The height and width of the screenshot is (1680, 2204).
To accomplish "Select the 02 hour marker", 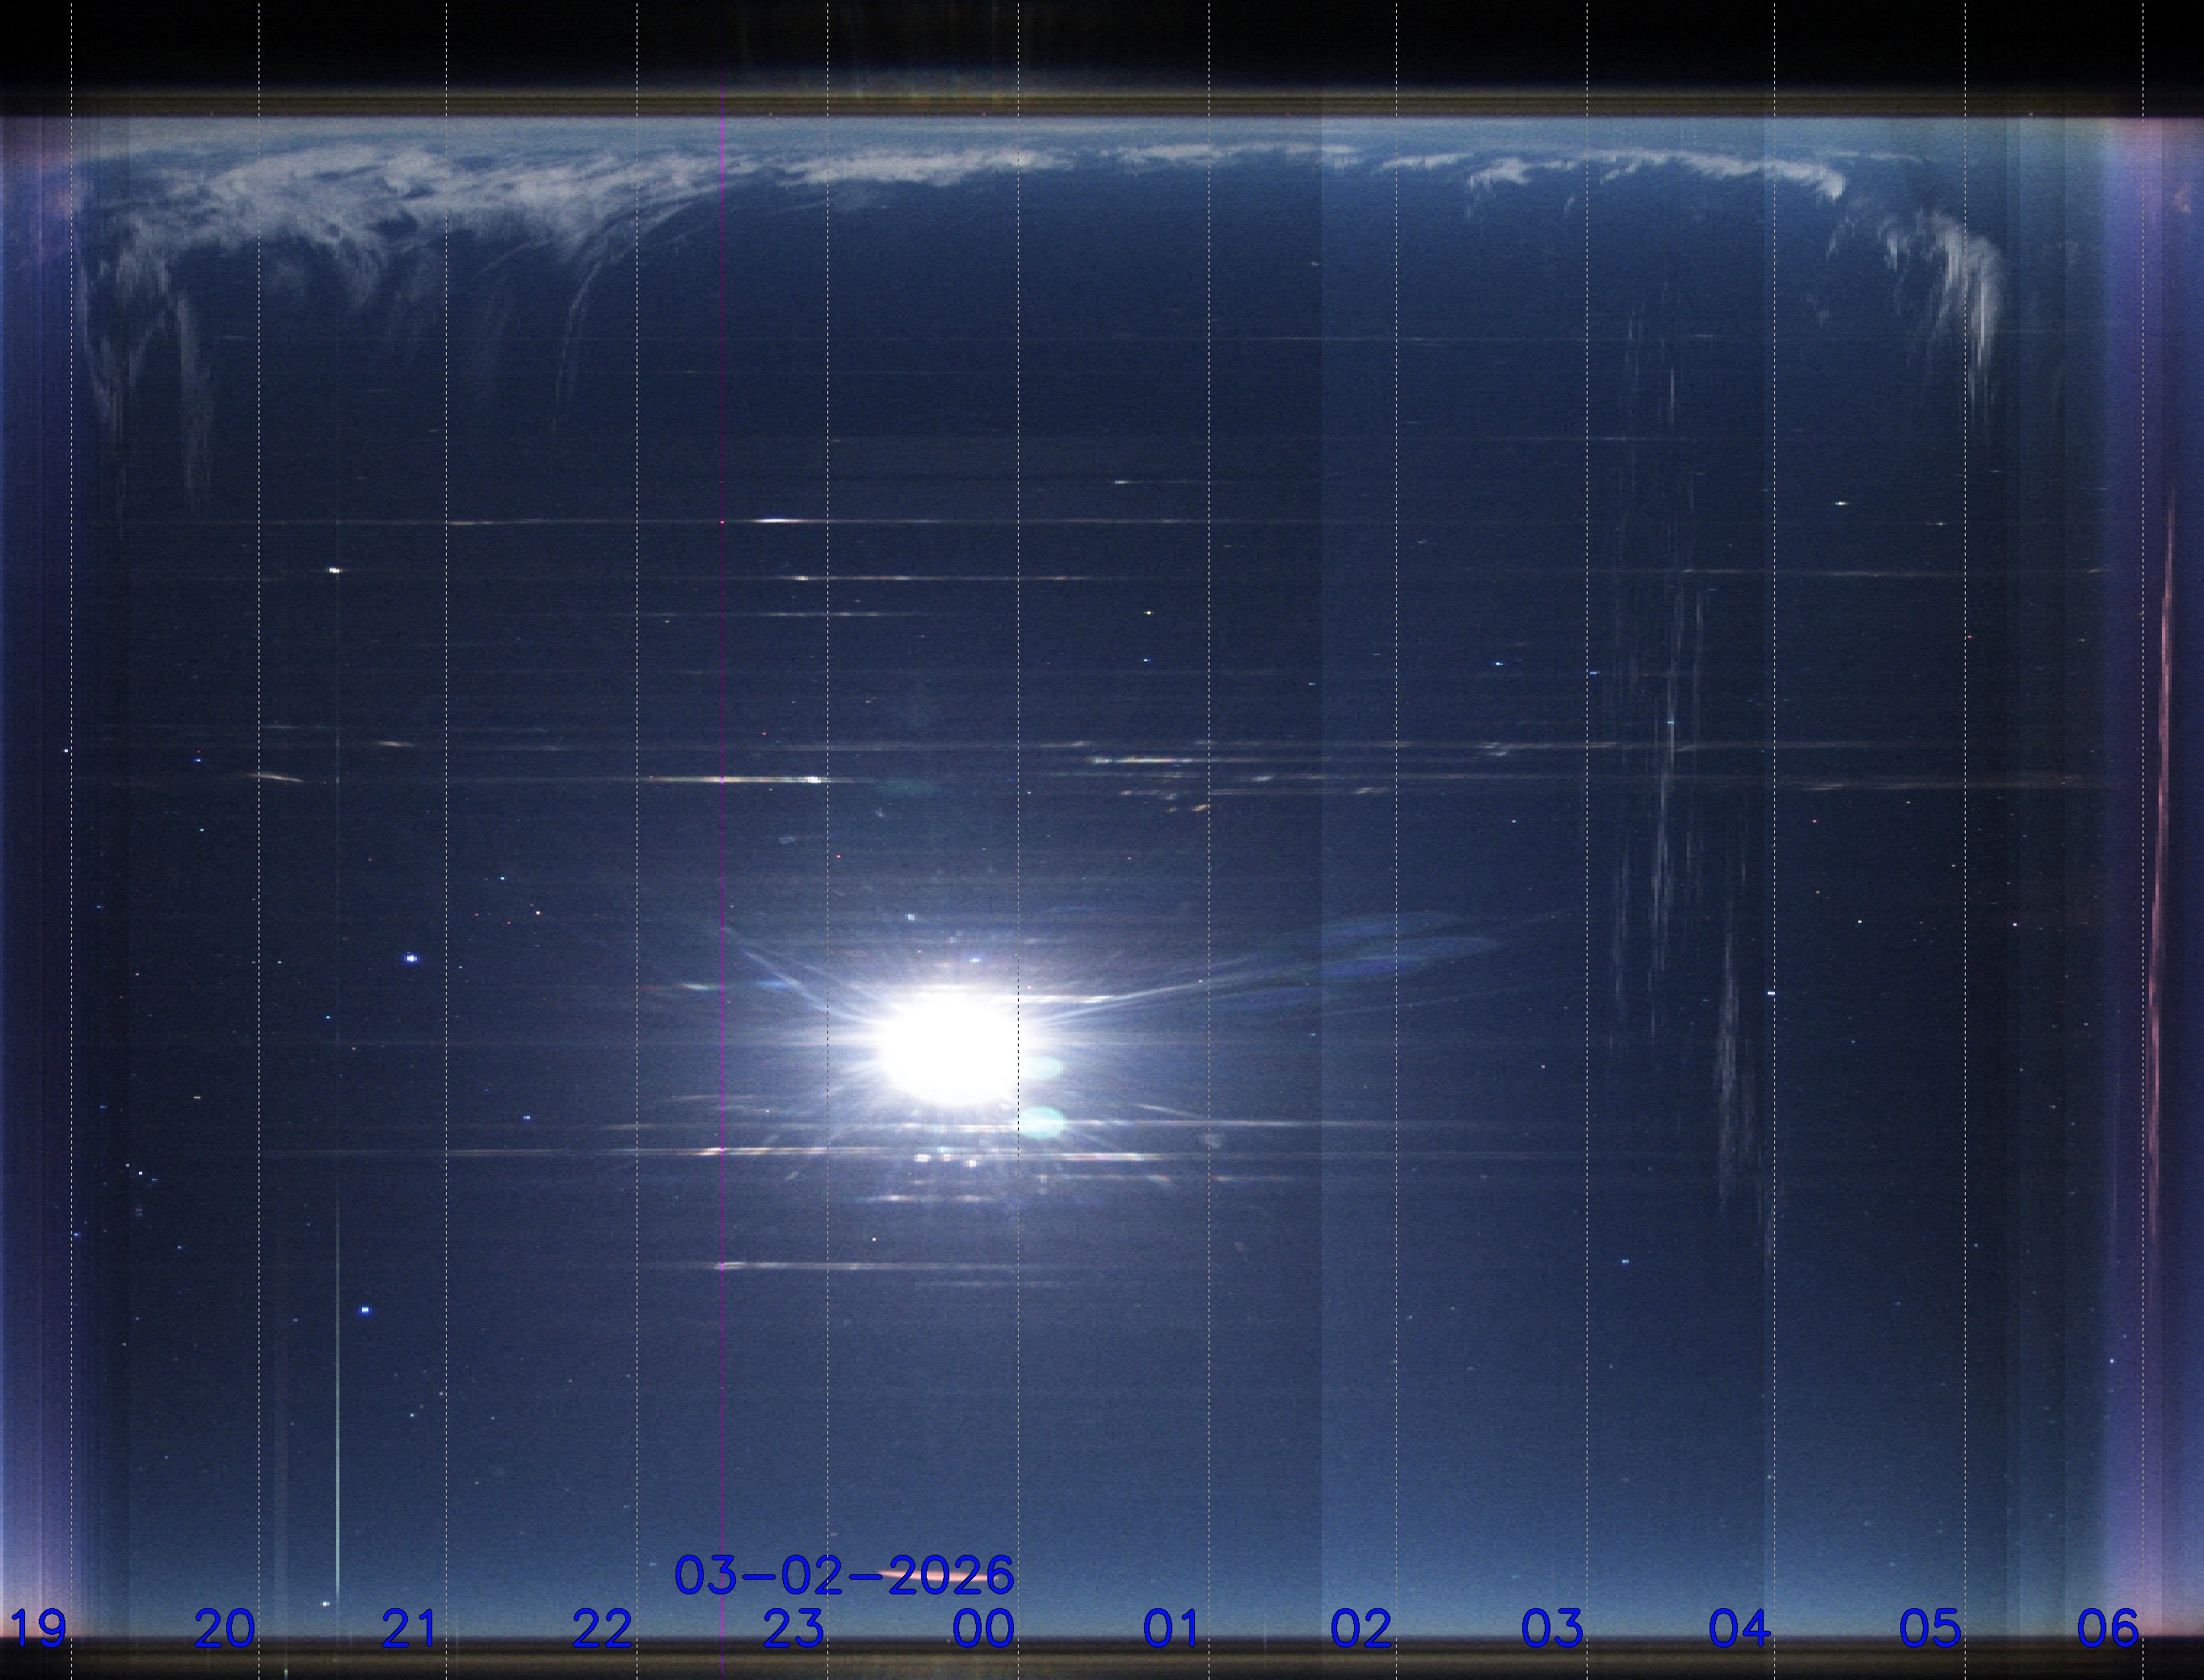I will click(1360, 1629).
